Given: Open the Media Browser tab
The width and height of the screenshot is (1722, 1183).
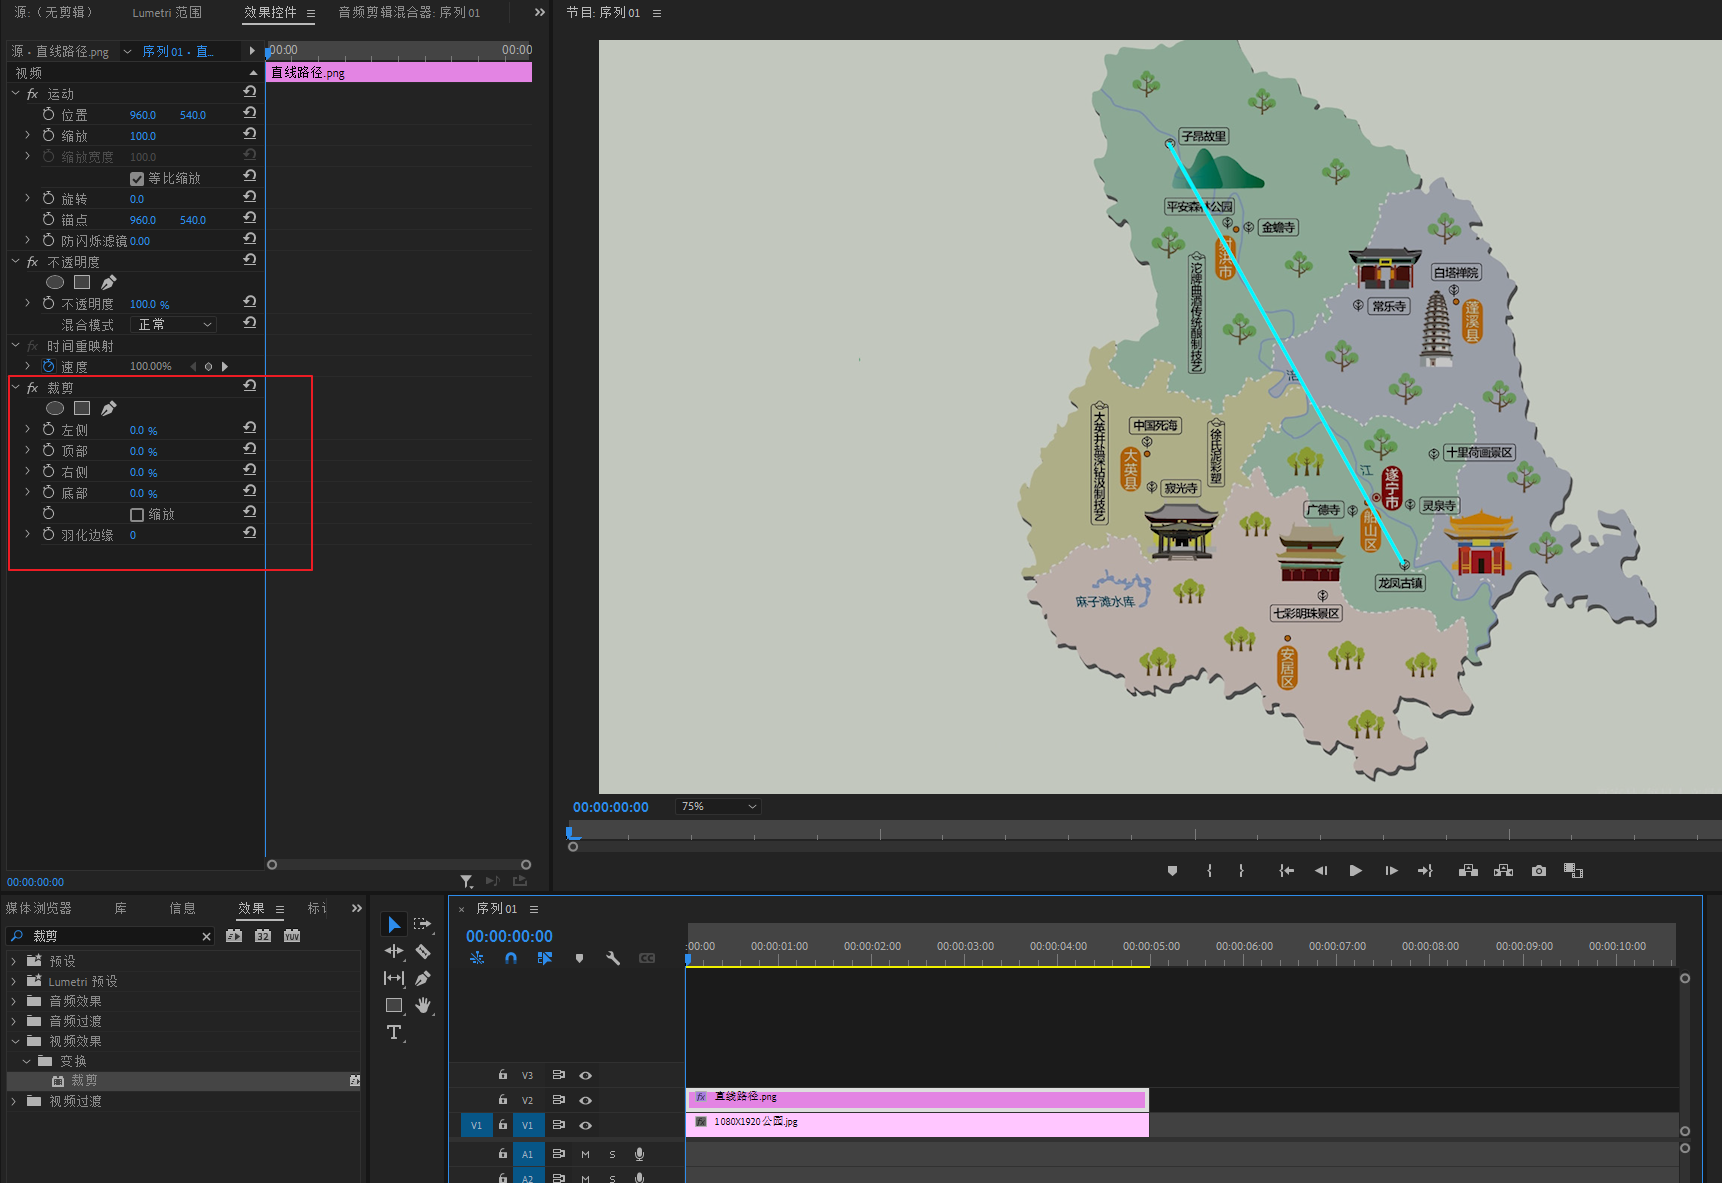Looking at the screenshot, I should tap(39, 908).
